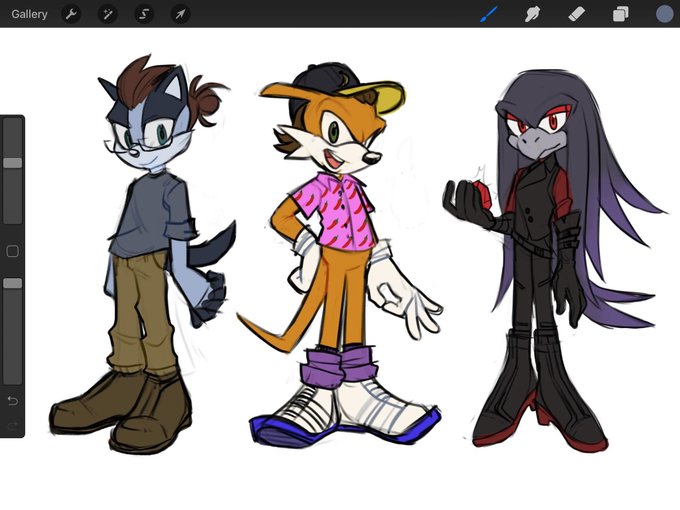680x510 pixels.
Task: Select the Brush tool
Action: 489,14
